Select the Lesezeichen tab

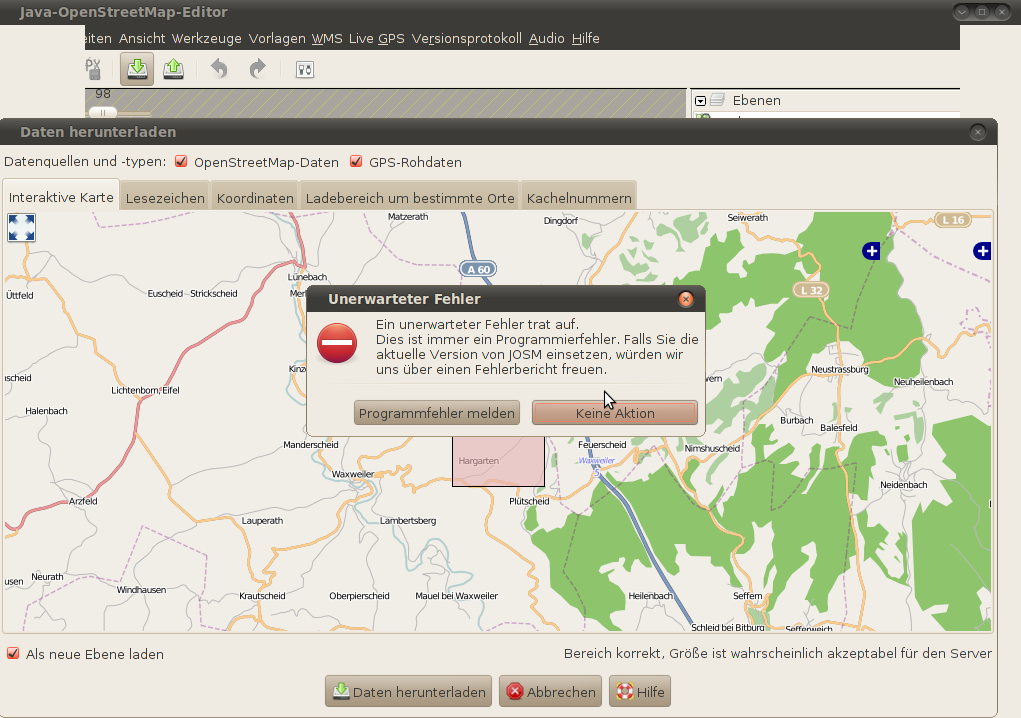click(165, 198)
